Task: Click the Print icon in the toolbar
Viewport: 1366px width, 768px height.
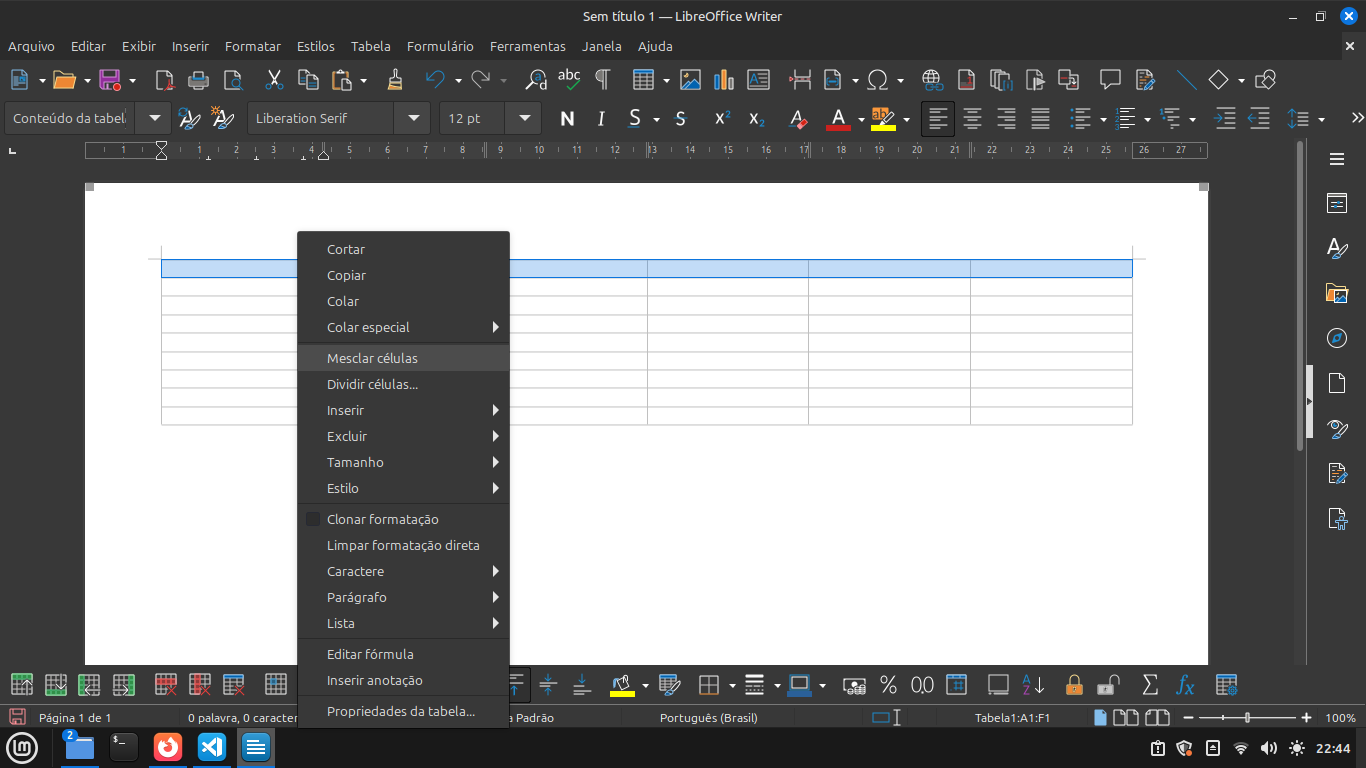Action: (199, 80)
